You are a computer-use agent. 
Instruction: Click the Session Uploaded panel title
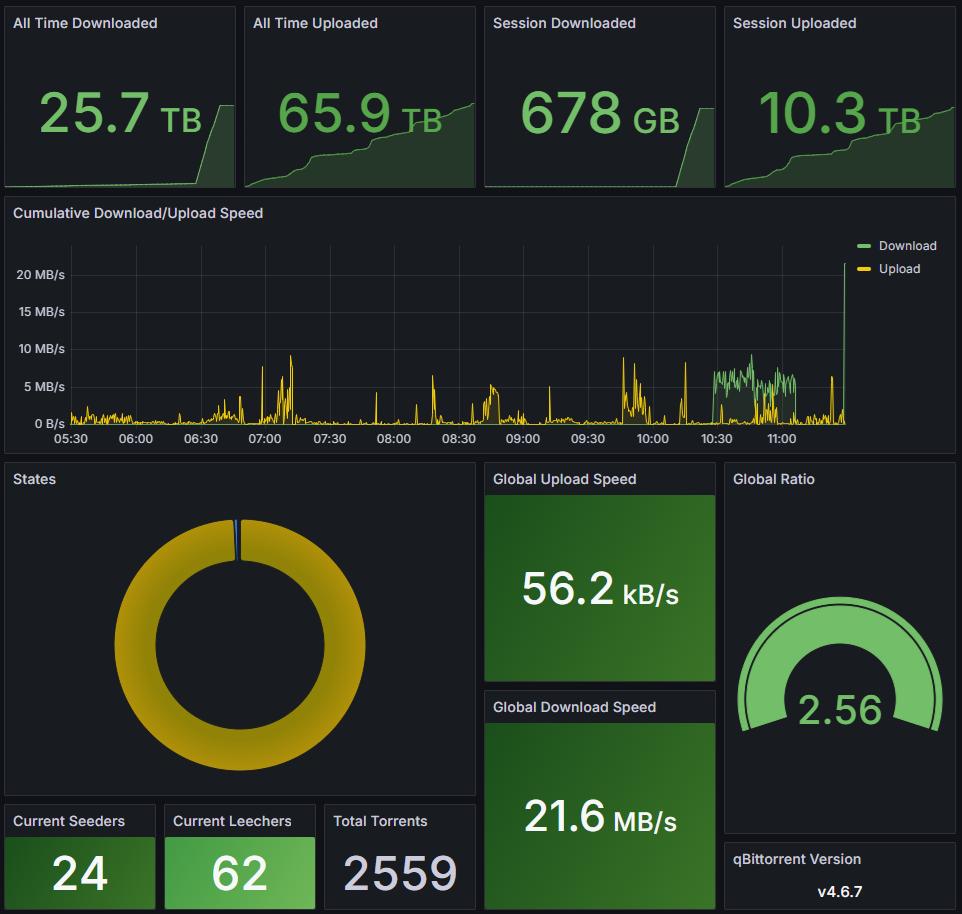[x=794, y=23]
